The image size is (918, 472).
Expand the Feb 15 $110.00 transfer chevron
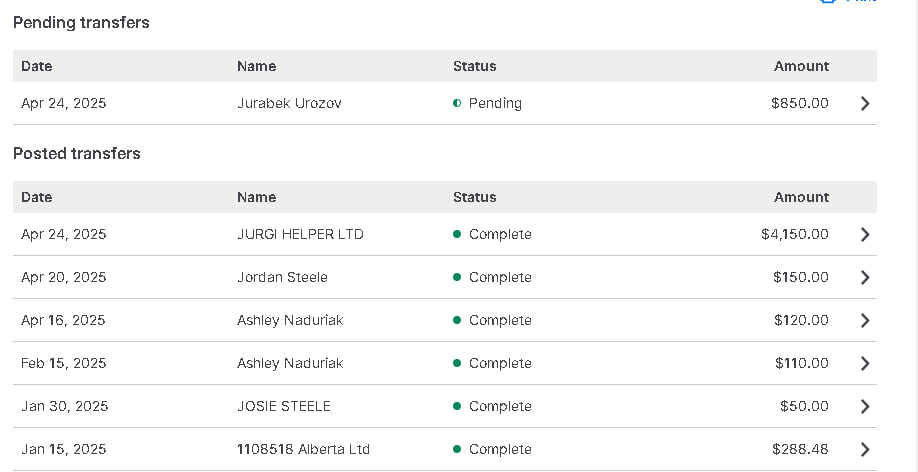[865, 363]
